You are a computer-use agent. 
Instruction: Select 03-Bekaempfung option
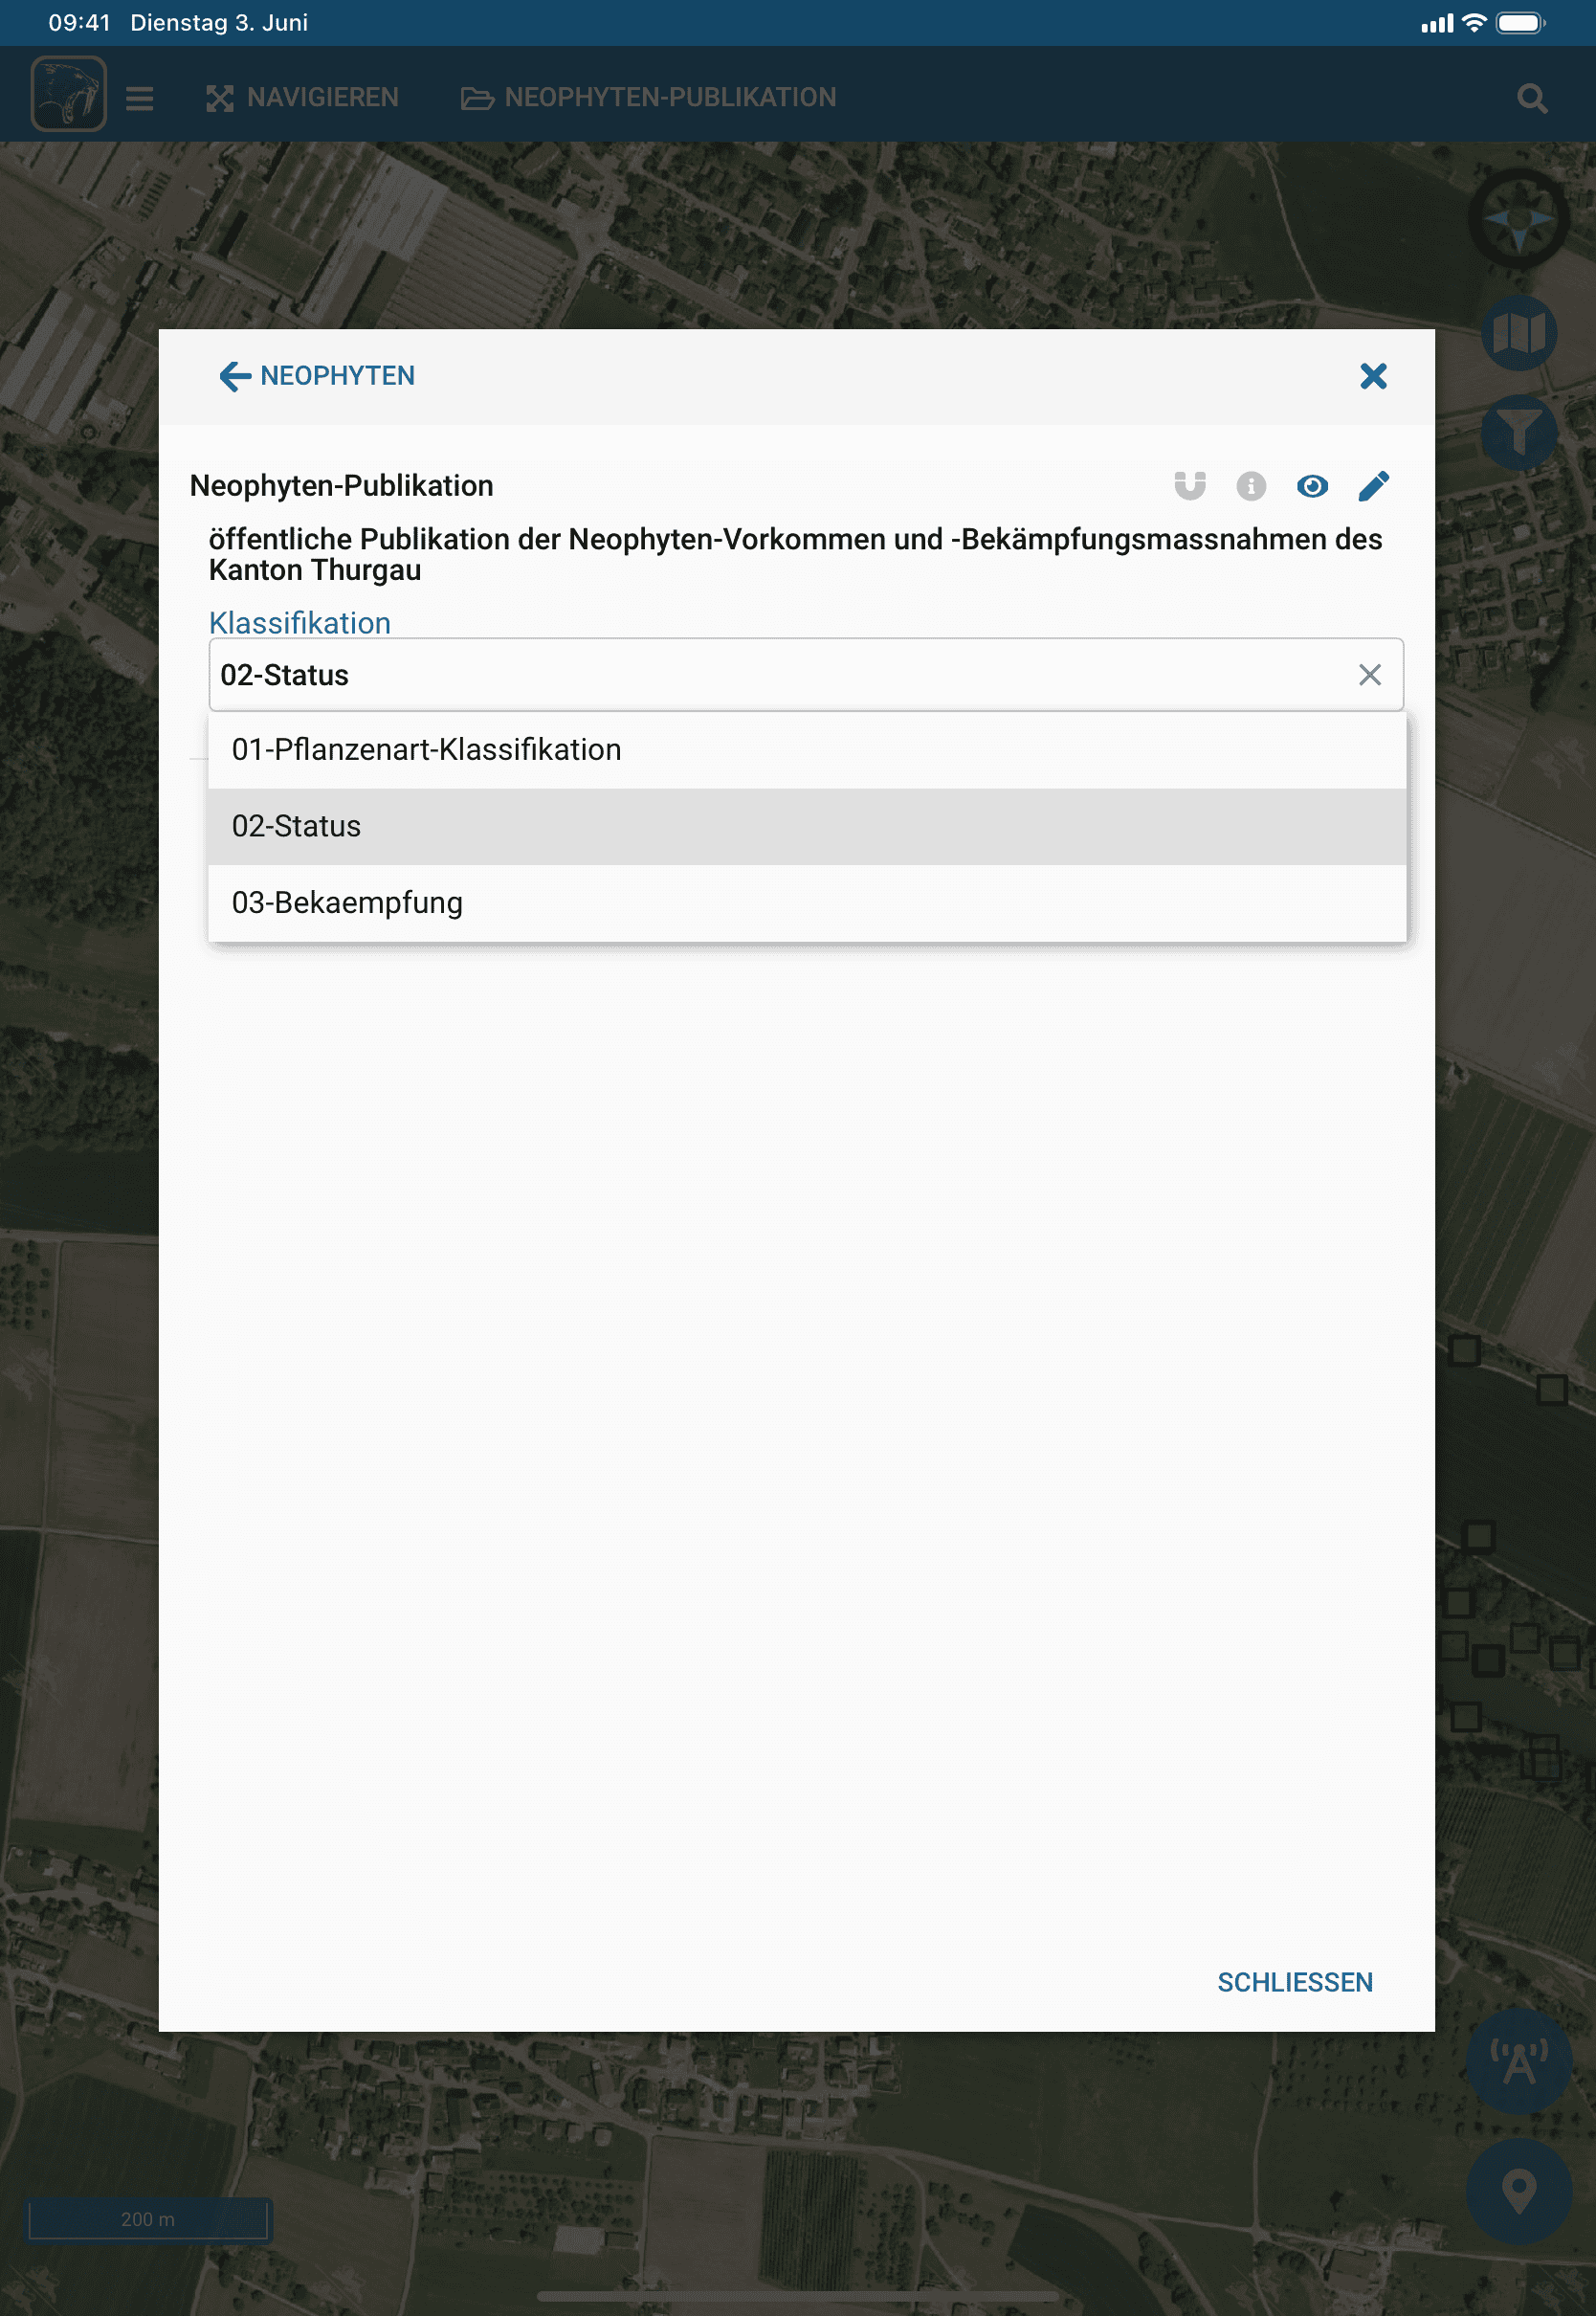[x=806, y=903]
